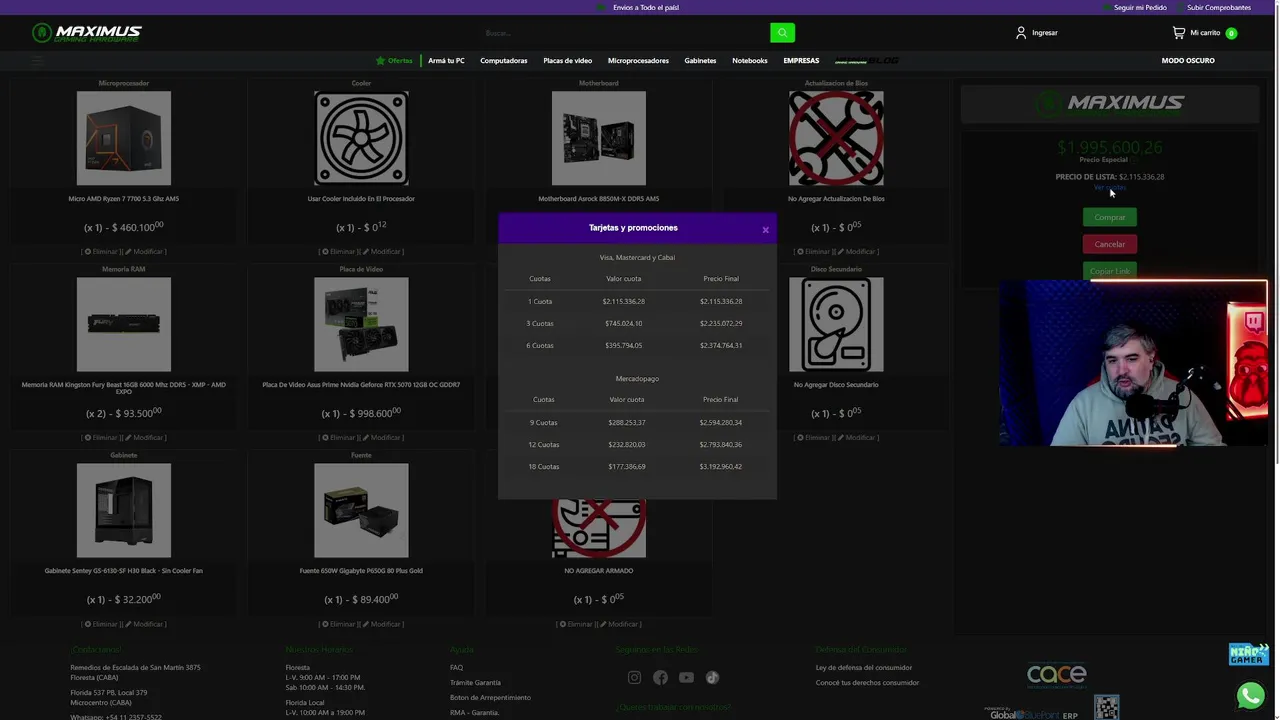Click the Copiar Link button
Viewport: 1280px width, 720px height.
tap(1110, 271)
